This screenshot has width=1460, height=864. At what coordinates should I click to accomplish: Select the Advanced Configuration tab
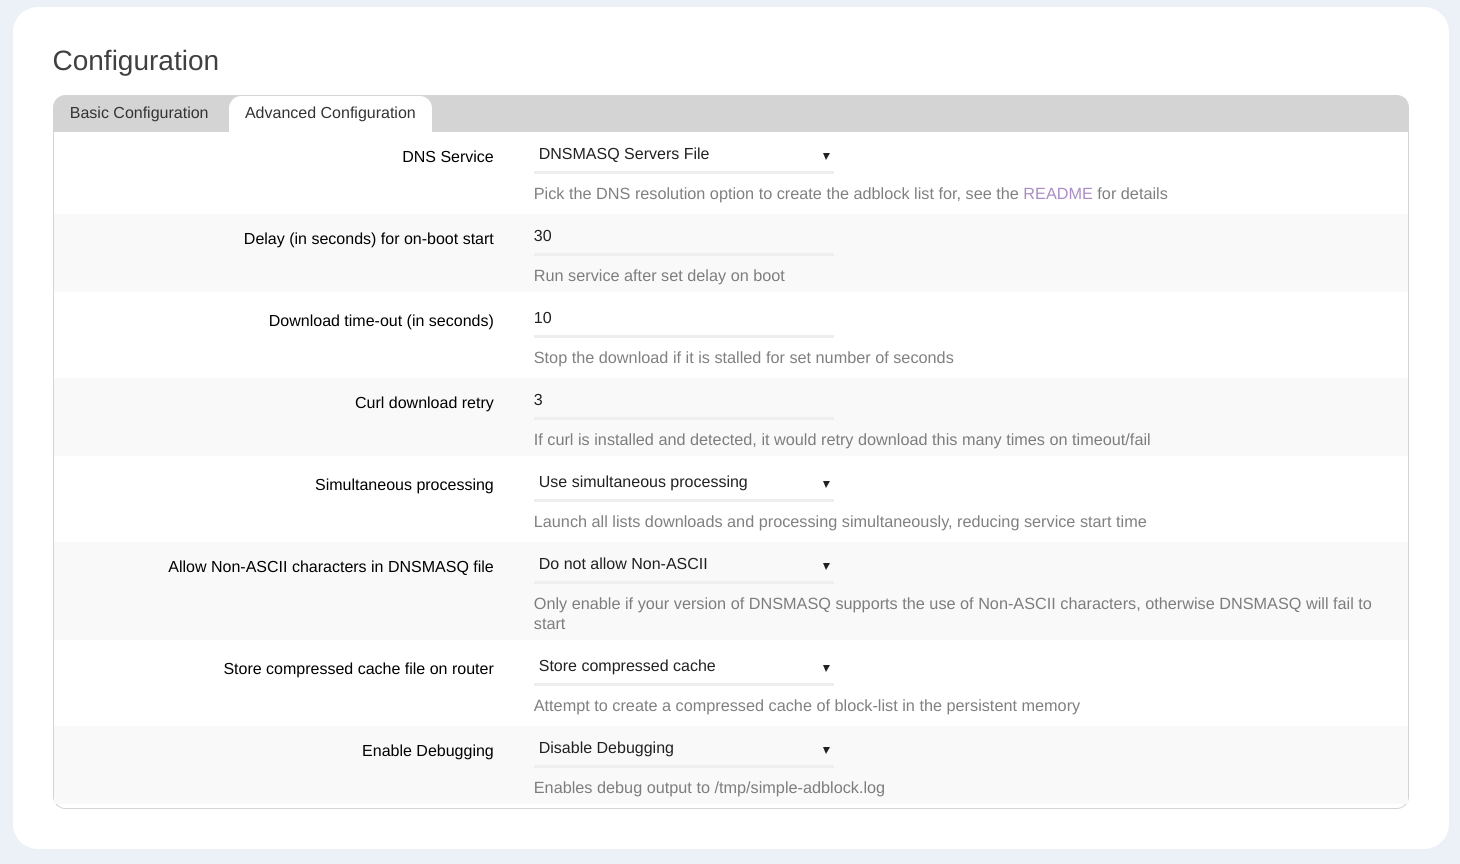pyautogui.click(x=330, y=113)
